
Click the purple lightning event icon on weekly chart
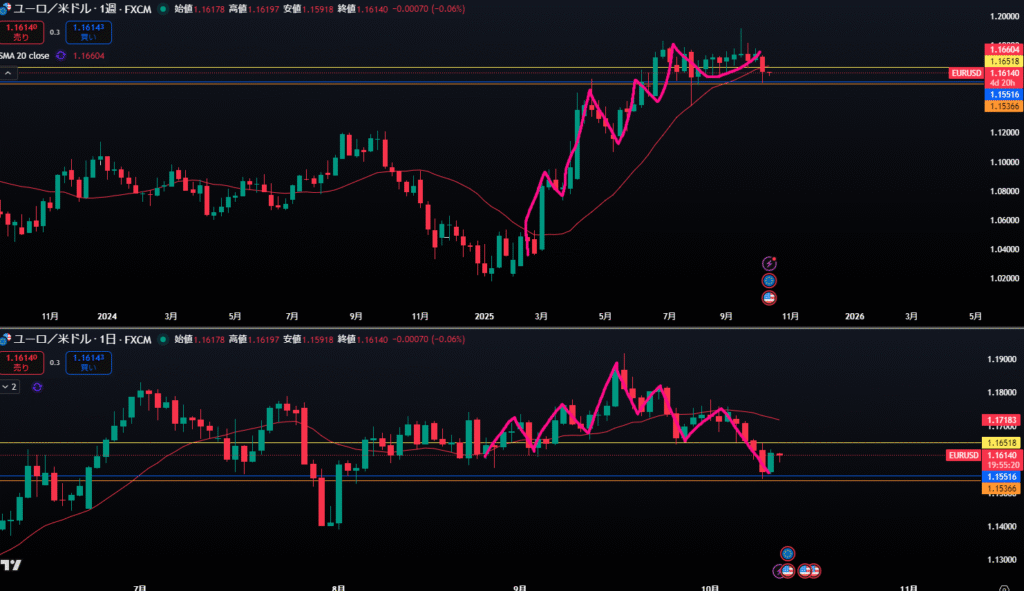pos(769,263)
